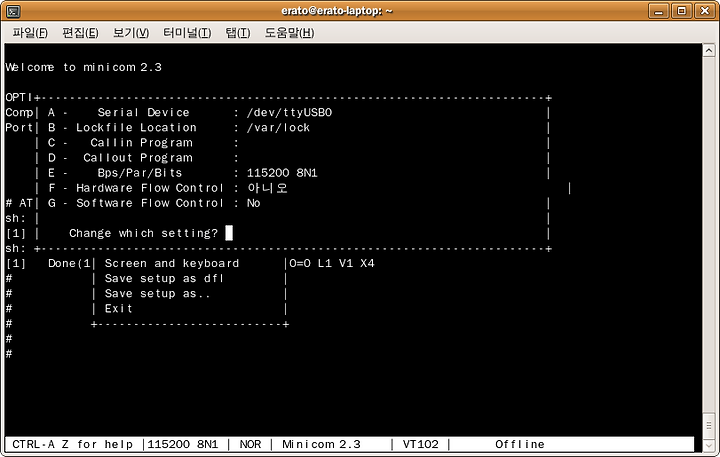Click NOR in status bar

pos(250,445)
